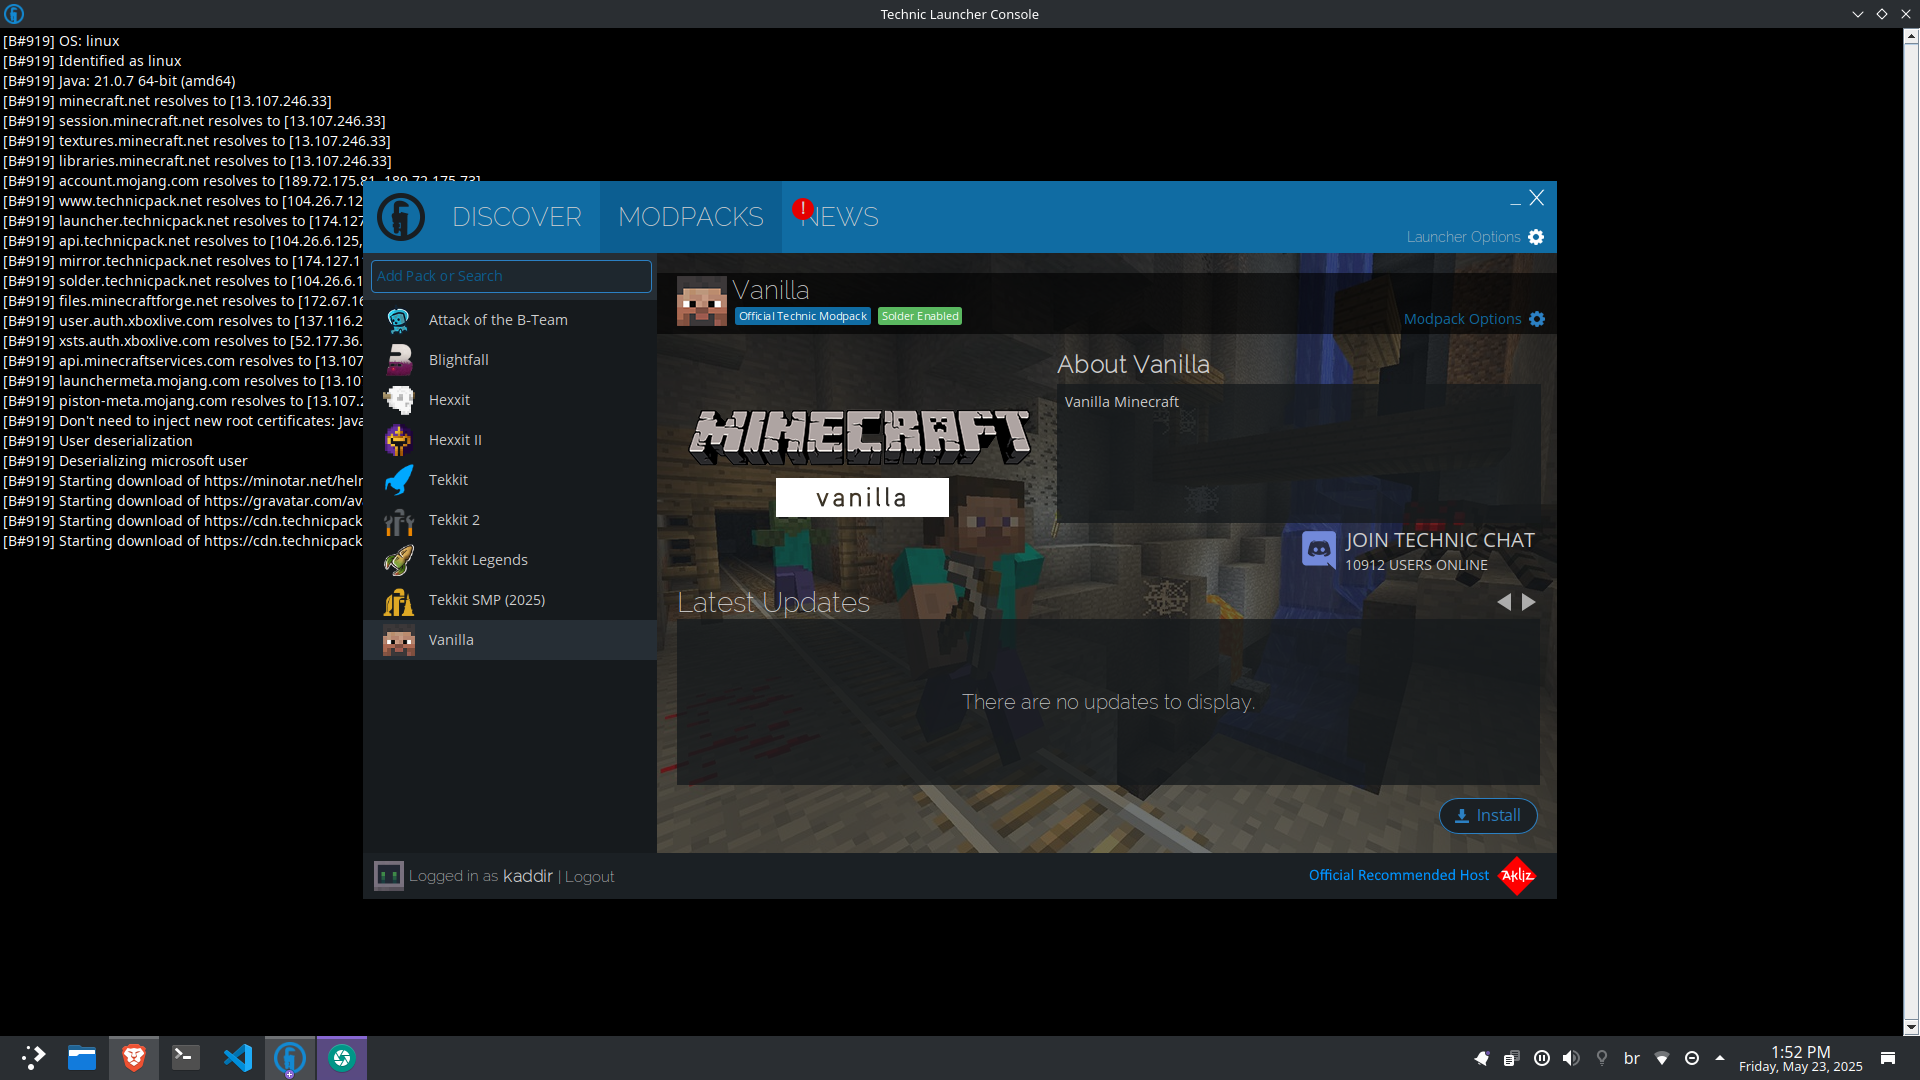1920x1080 pixels.
Task: Click the Technic logo in the launcher header
Action: tap(401, 217)
